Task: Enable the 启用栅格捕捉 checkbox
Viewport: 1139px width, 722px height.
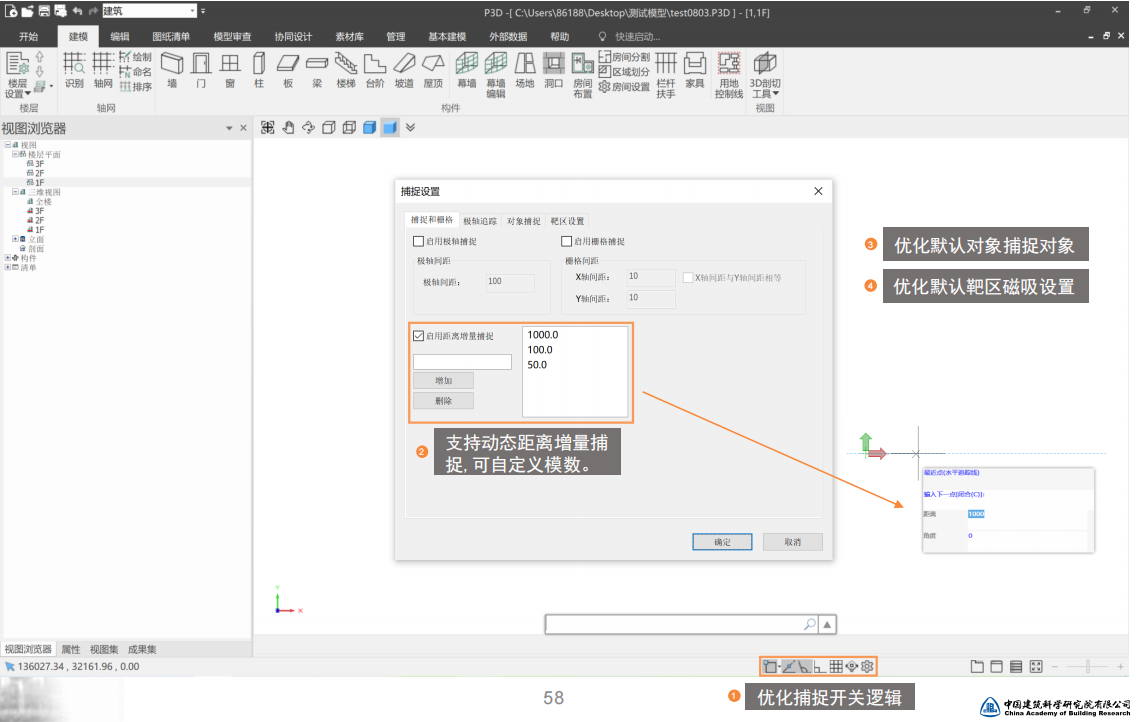Action: pyautogui.click(x=567, y=241)
